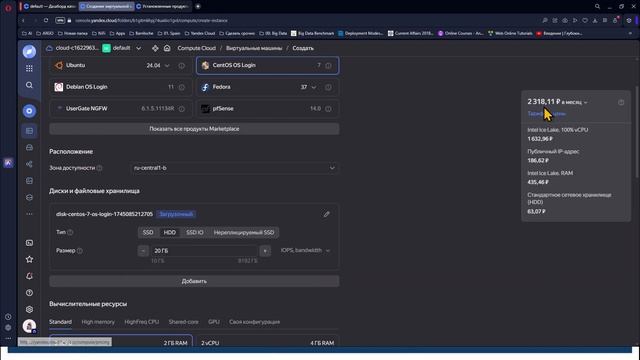Select the SSD IO disk type
The width and height of the screenshot is (640, 360).
click(x=195, y=232)
